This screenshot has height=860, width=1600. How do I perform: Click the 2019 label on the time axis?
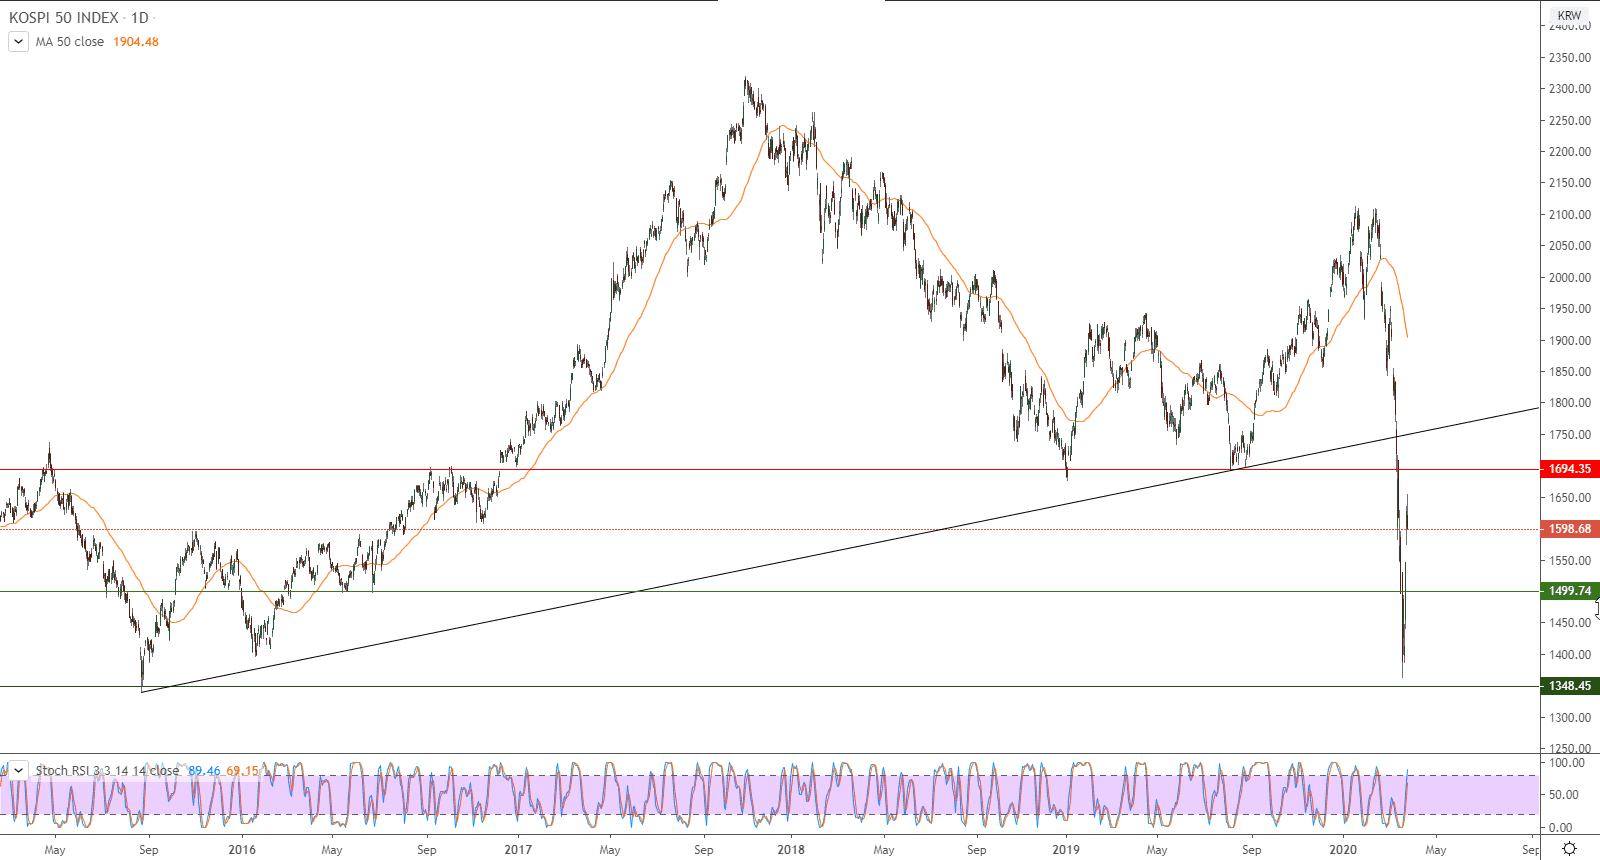(1066, 850)
